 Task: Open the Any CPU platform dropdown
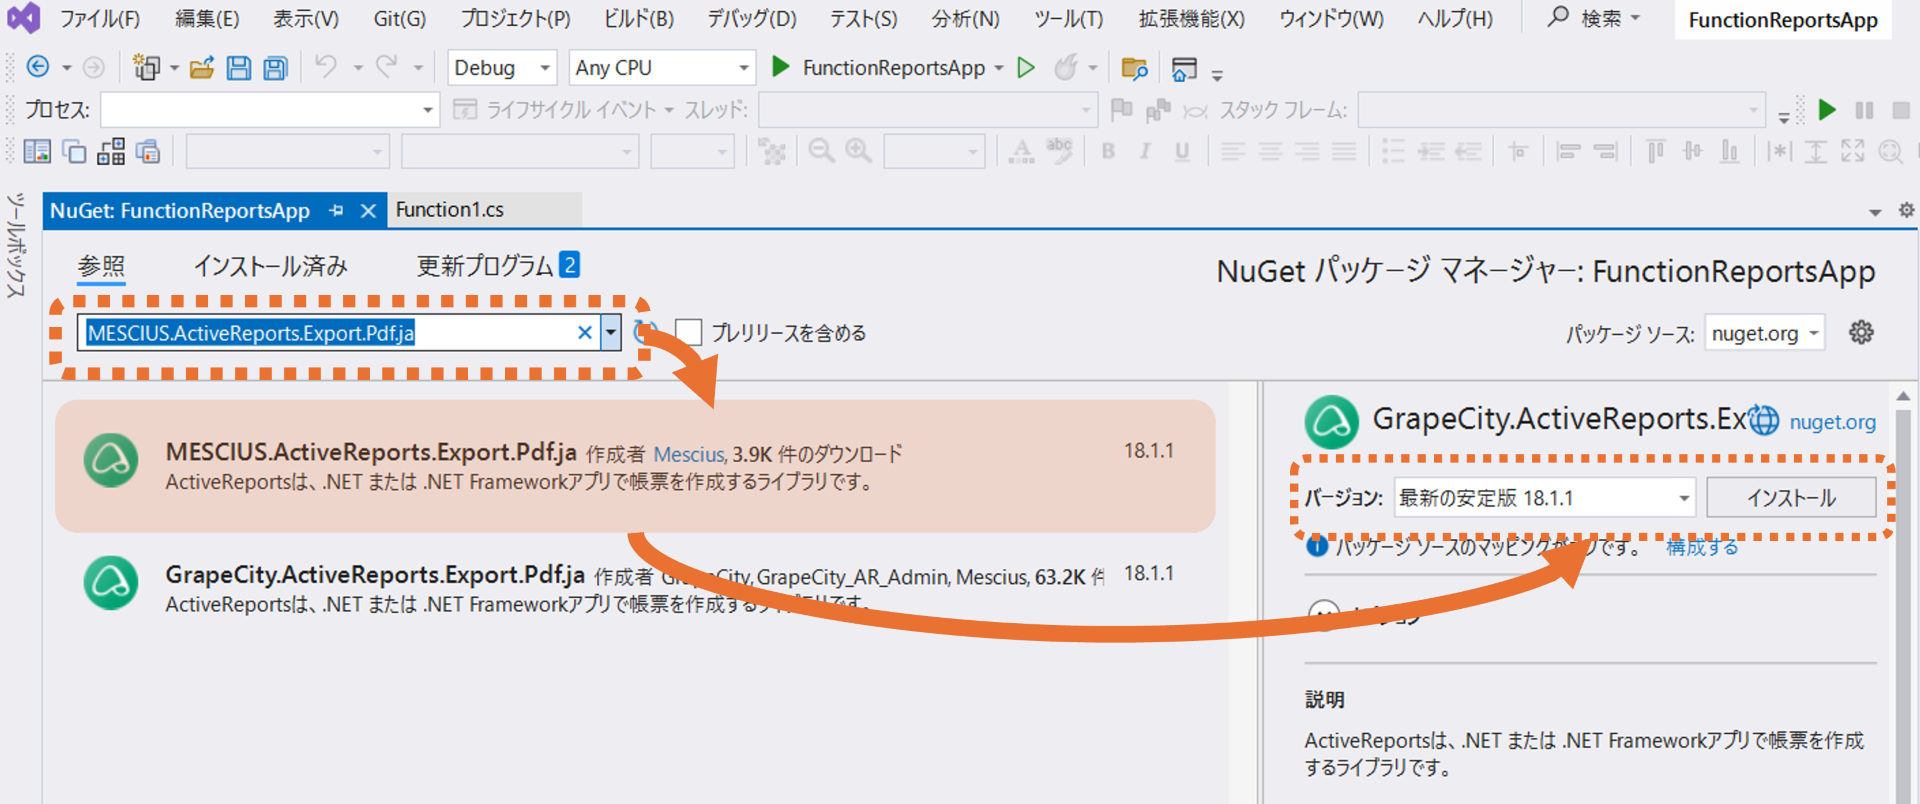point(662,68)
